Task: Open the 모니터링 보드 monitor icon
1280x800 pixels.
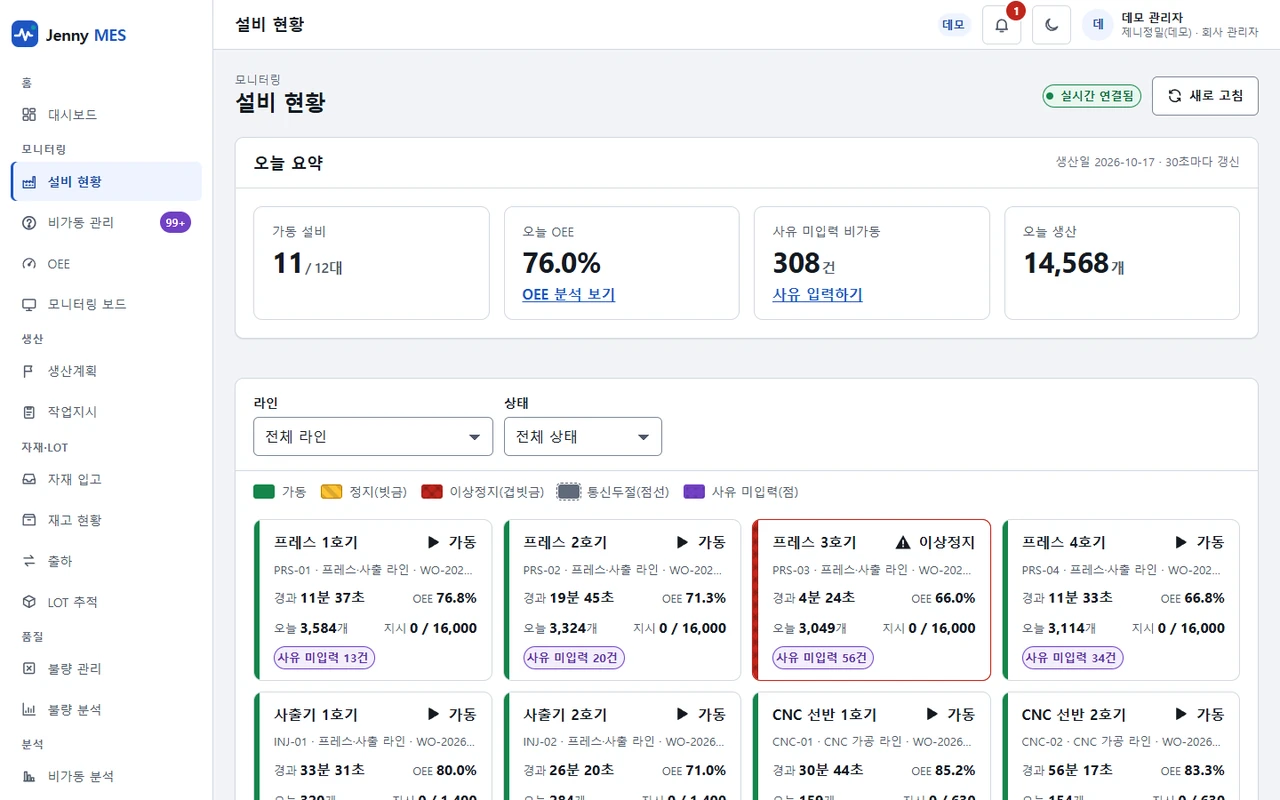Action: tap(29, 304)
